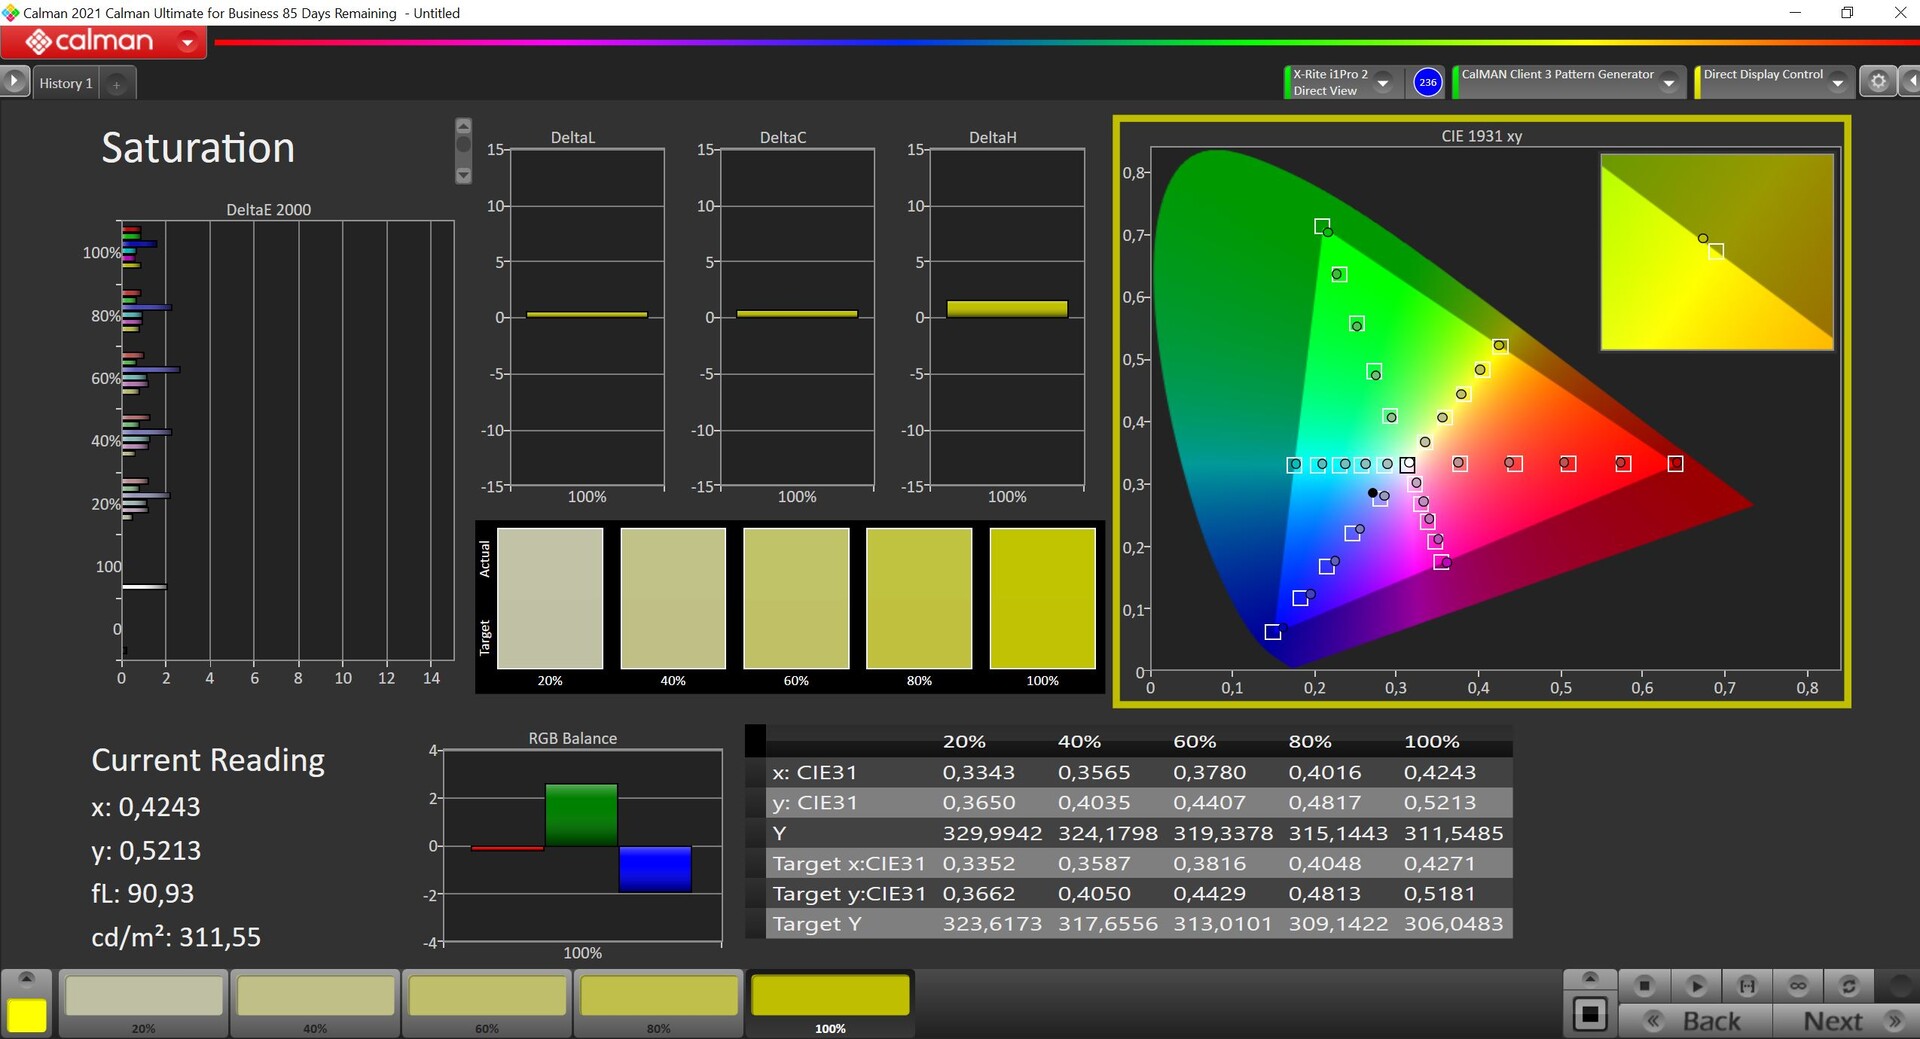The height and width of the screenshot is (1039, 1920).
Task: Switch to the History 1 tab
Action: [x=66, y=83]
